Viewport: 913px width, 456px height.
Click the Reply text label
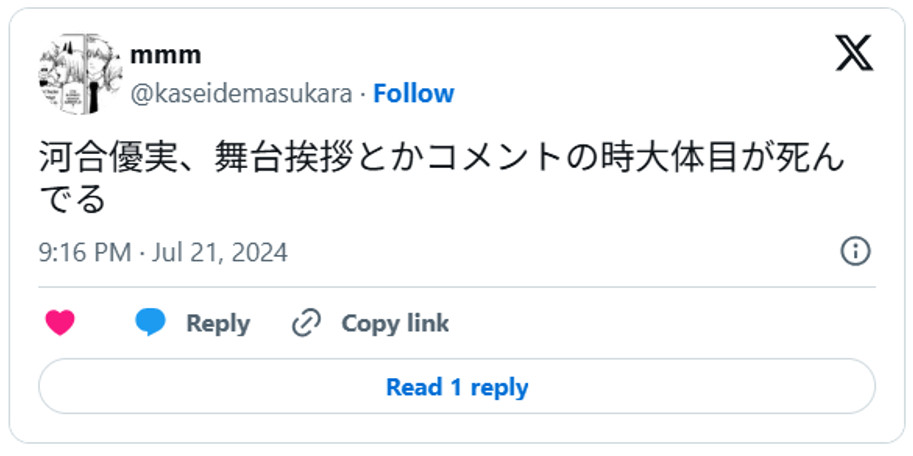tap(218, 323)
